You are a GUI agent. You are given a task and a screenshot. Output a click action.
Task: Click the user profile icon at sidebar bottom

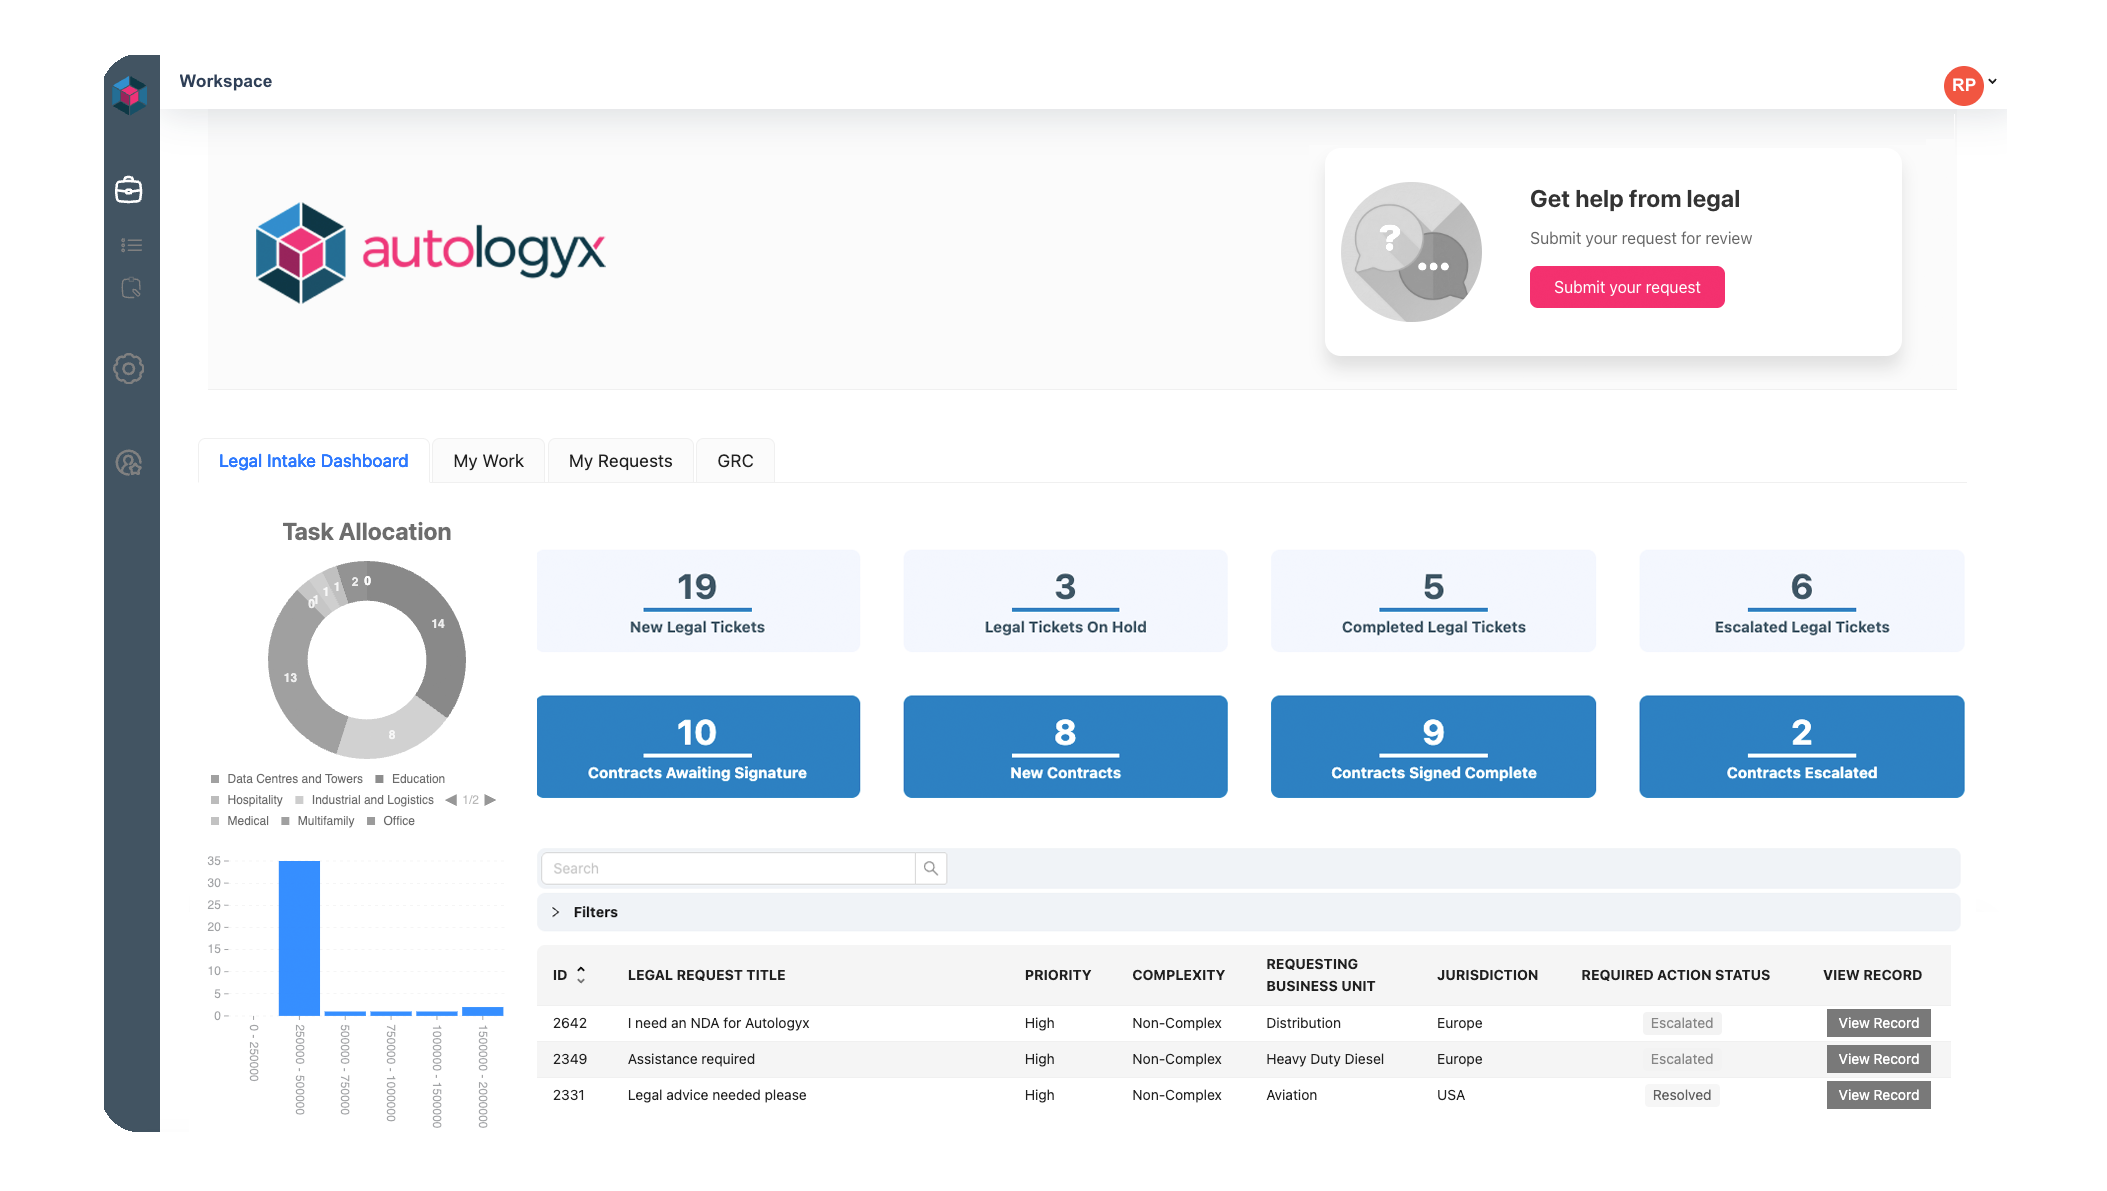click(129, 462)
